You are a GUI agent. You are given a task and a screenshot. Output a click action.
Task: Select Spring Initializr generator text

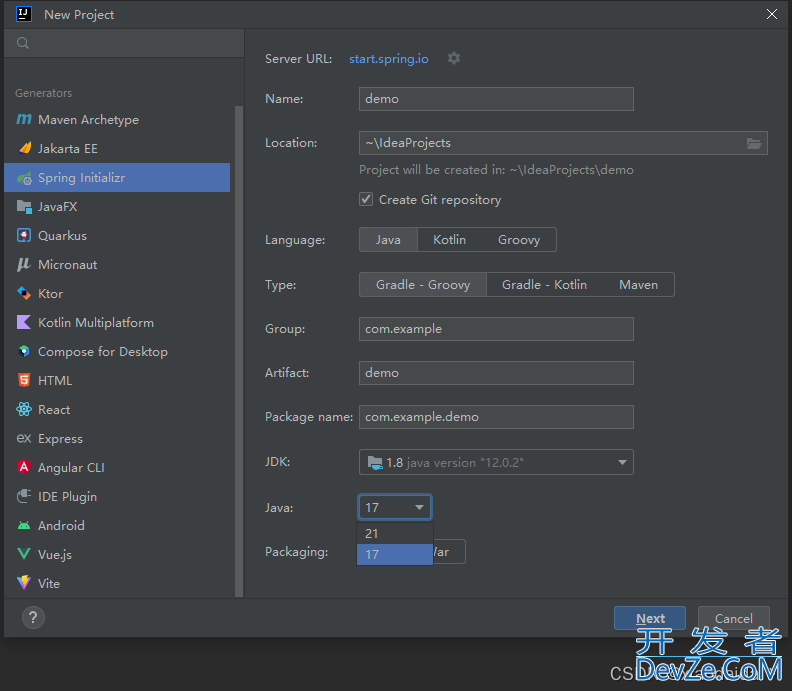click(81, 178)
